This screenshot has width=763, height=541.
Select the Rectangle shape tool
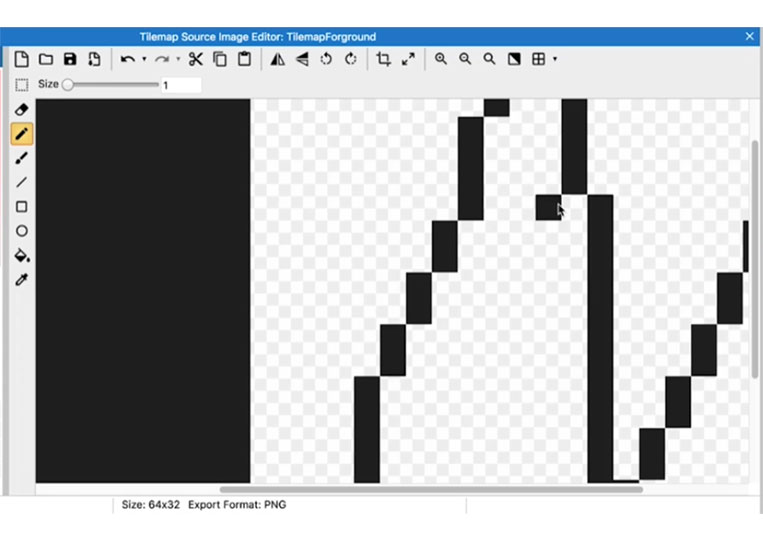[x=21, y=207]
